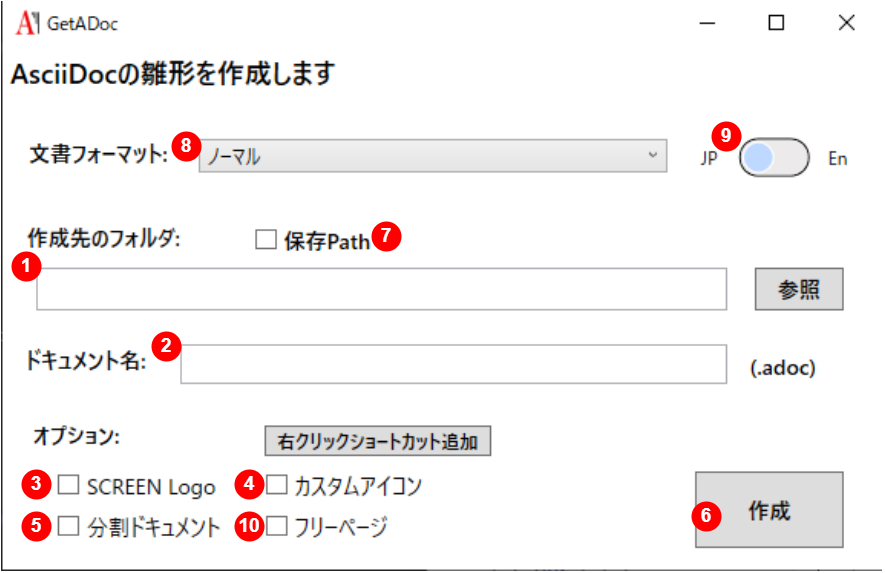The height and width of the screenshot is (573, 885).
Task: Click the red number 7 badge beside 保存Path
Action: (385, 237)
